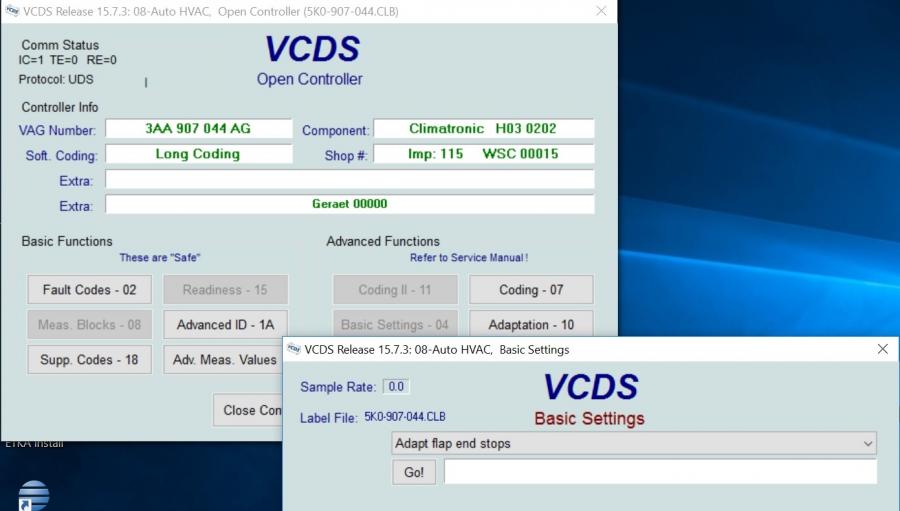Click the Soft. Coding field Long Coding

(x=199, y=154)
